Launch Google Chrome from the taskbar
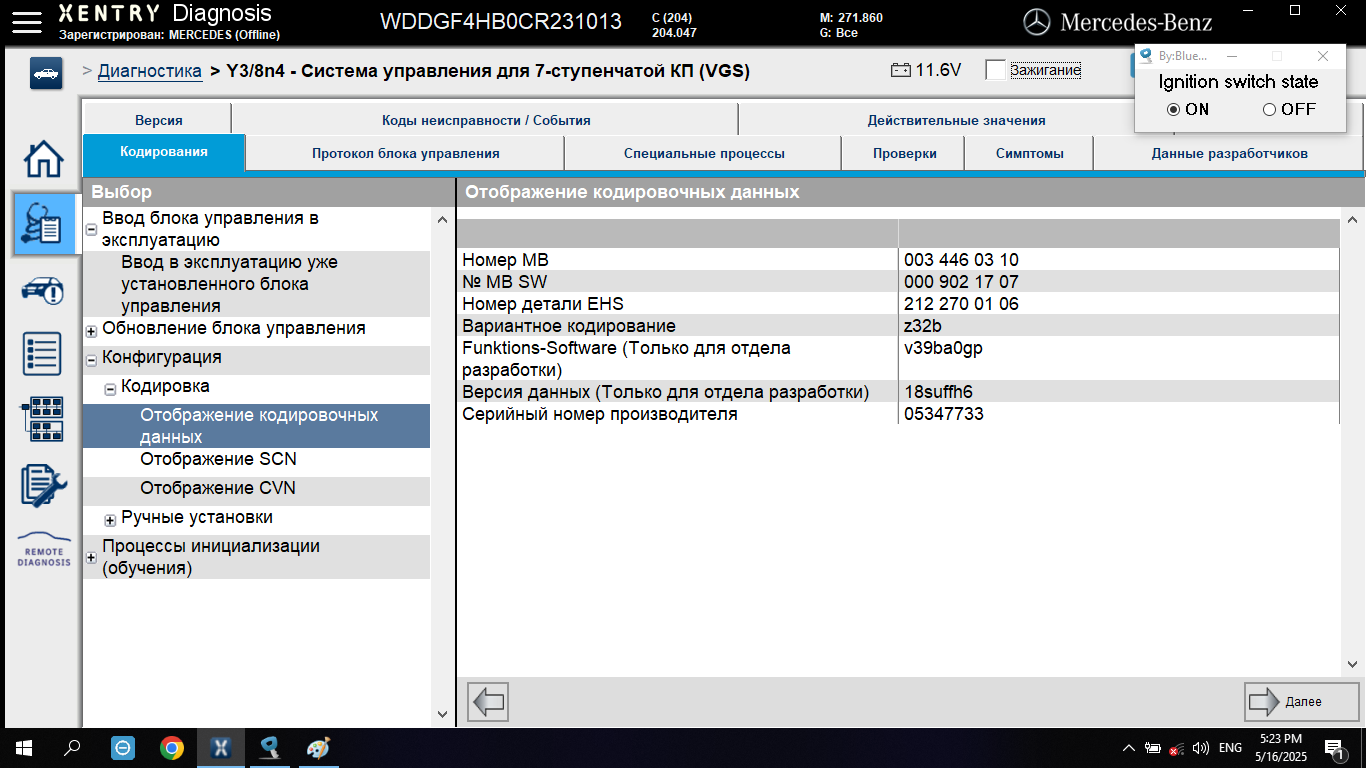This screenshot has width=1366, height=768. click(172, 747)
